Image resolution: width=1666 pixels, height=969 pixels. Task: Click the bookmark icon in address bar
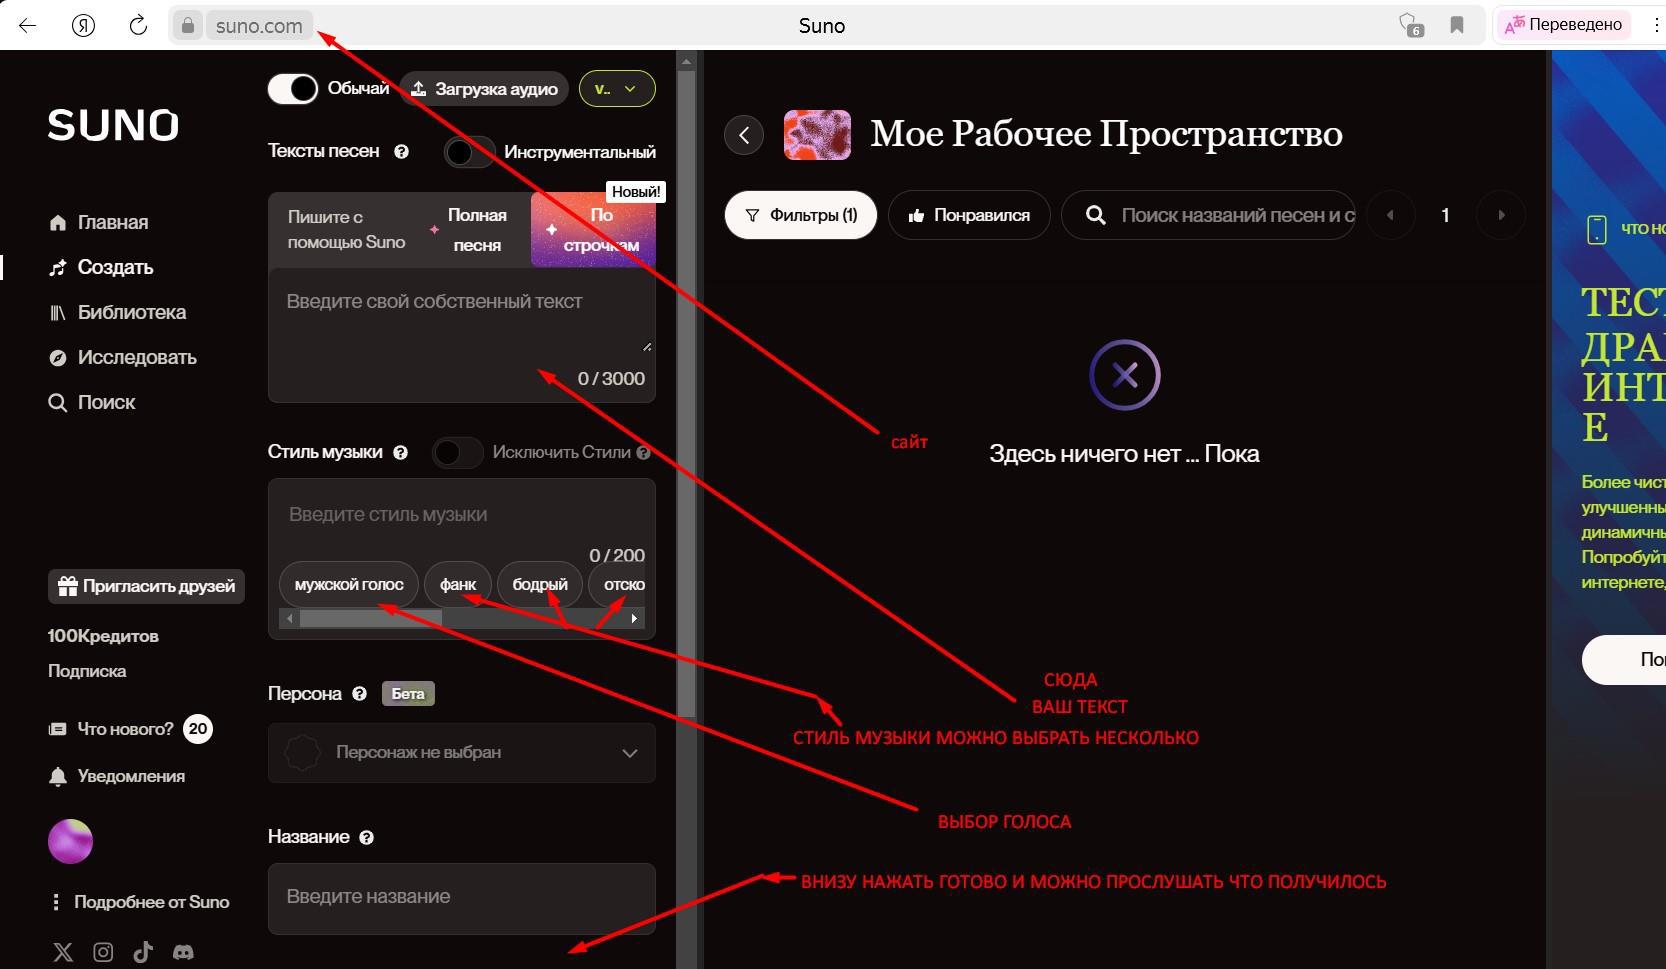[x=1457, y=26]
